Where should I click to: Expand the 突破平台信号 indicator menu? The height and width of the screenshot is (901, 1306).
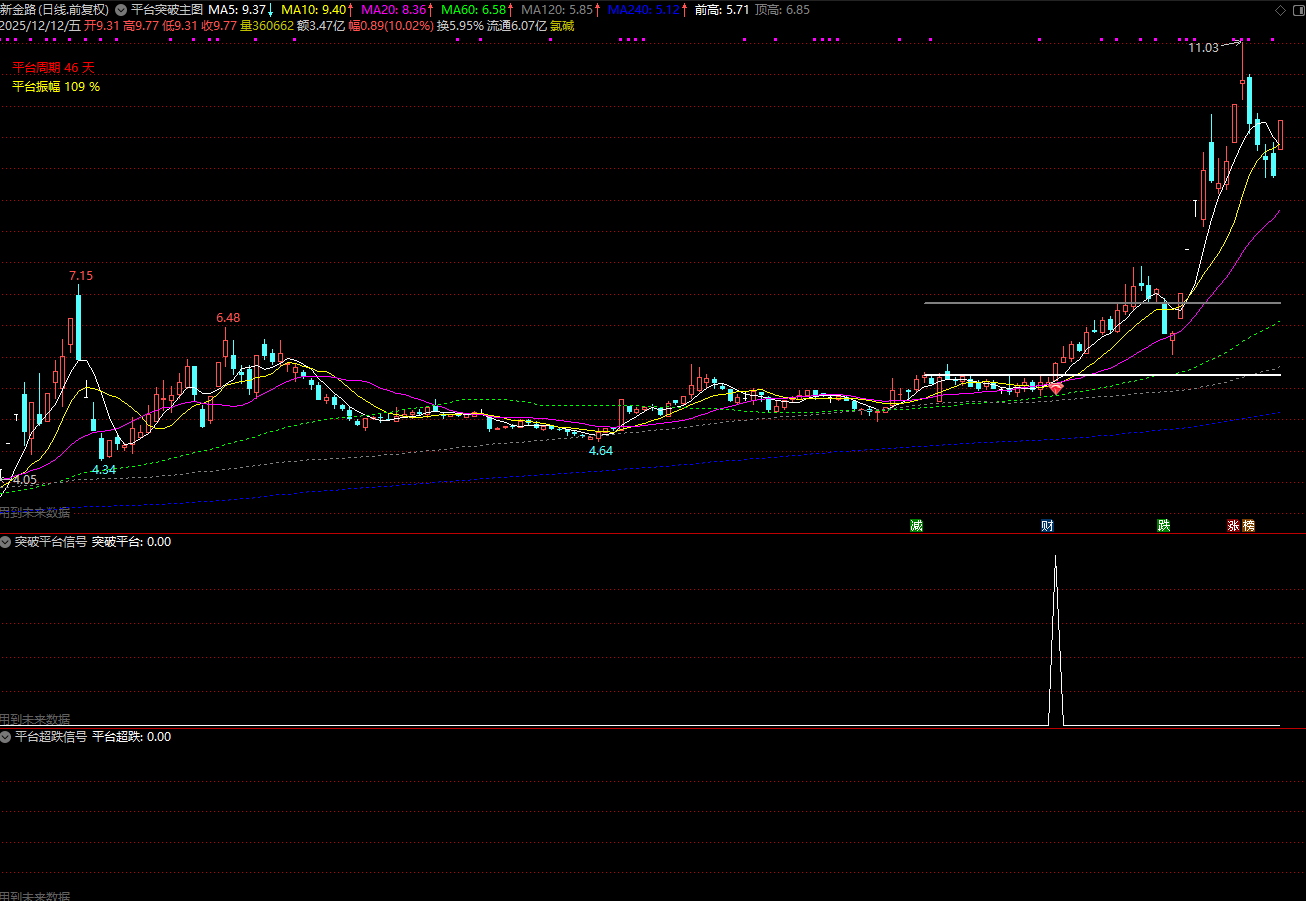click(6, 542)
